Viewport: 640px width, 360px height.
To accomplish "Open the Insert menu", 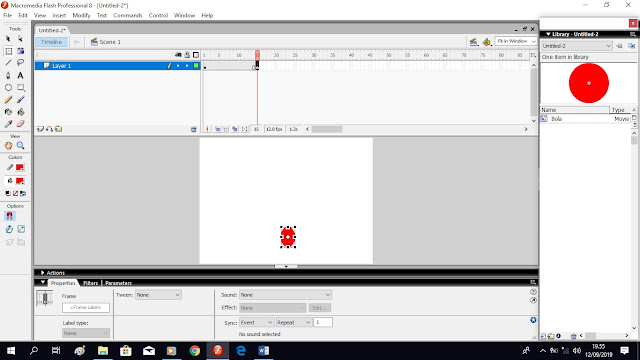I will 59,15.
